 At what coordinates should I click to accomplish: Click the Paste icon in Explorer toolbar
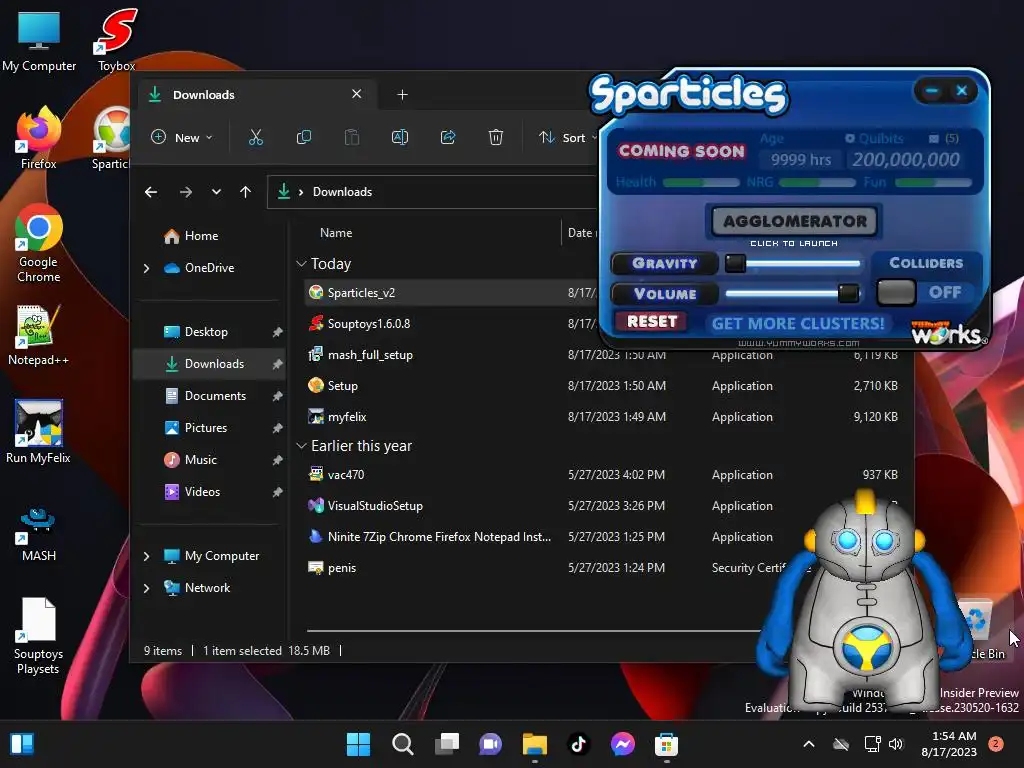[351, 137]
